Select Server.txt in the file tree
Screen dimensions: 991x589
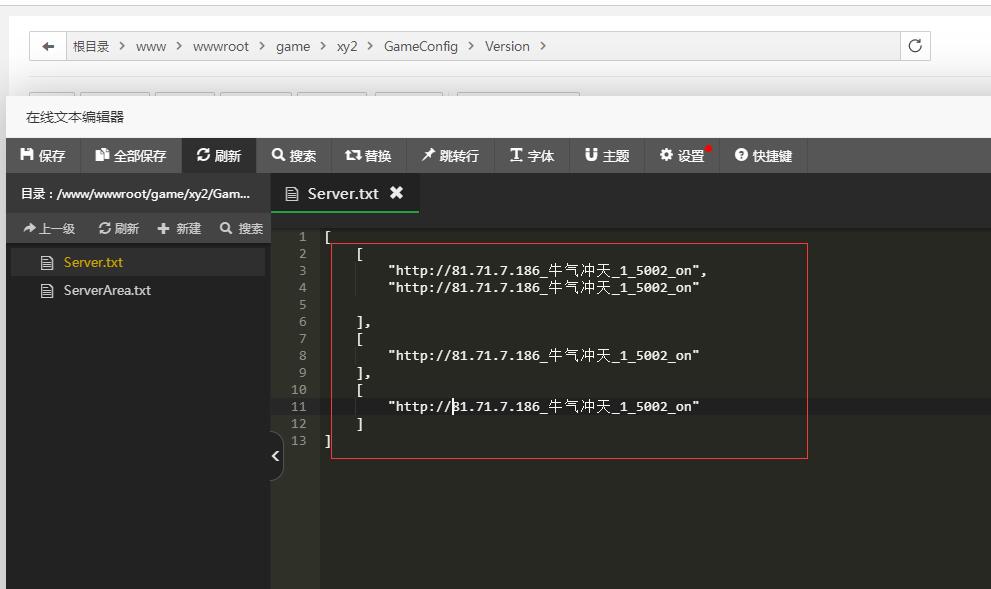93,263
